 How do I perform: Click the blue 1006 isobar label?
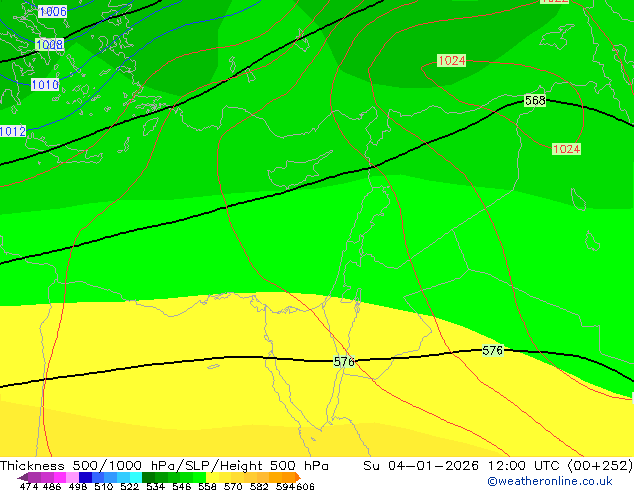53,12
